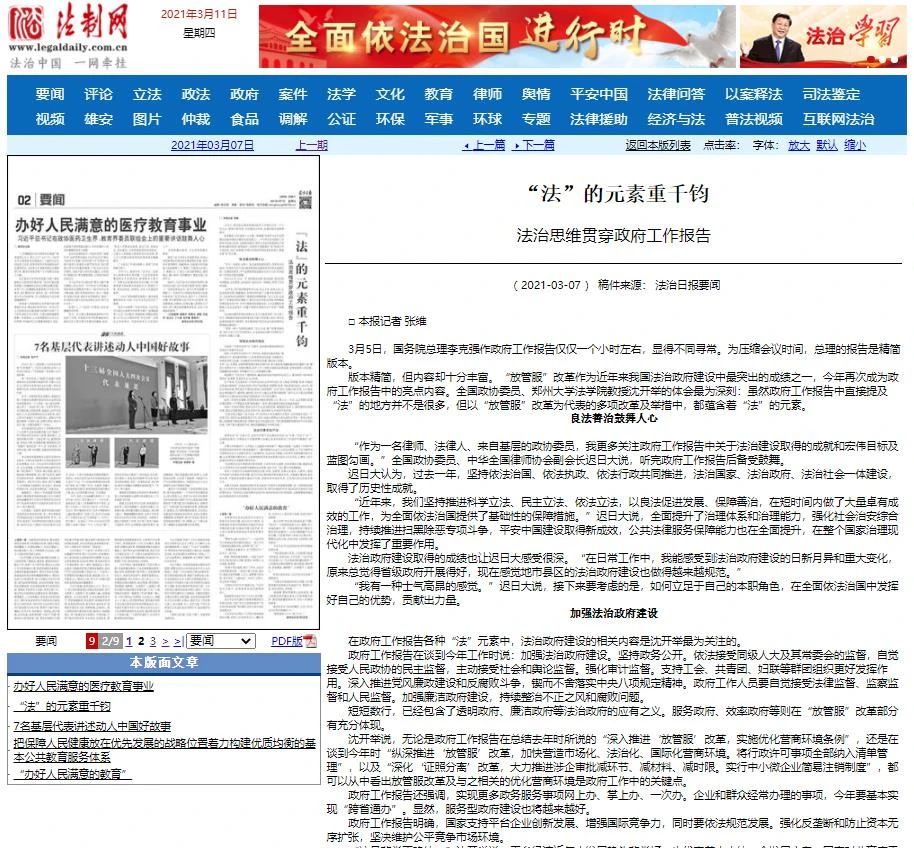Open 图片 in the navigation bar

(147, 119)
